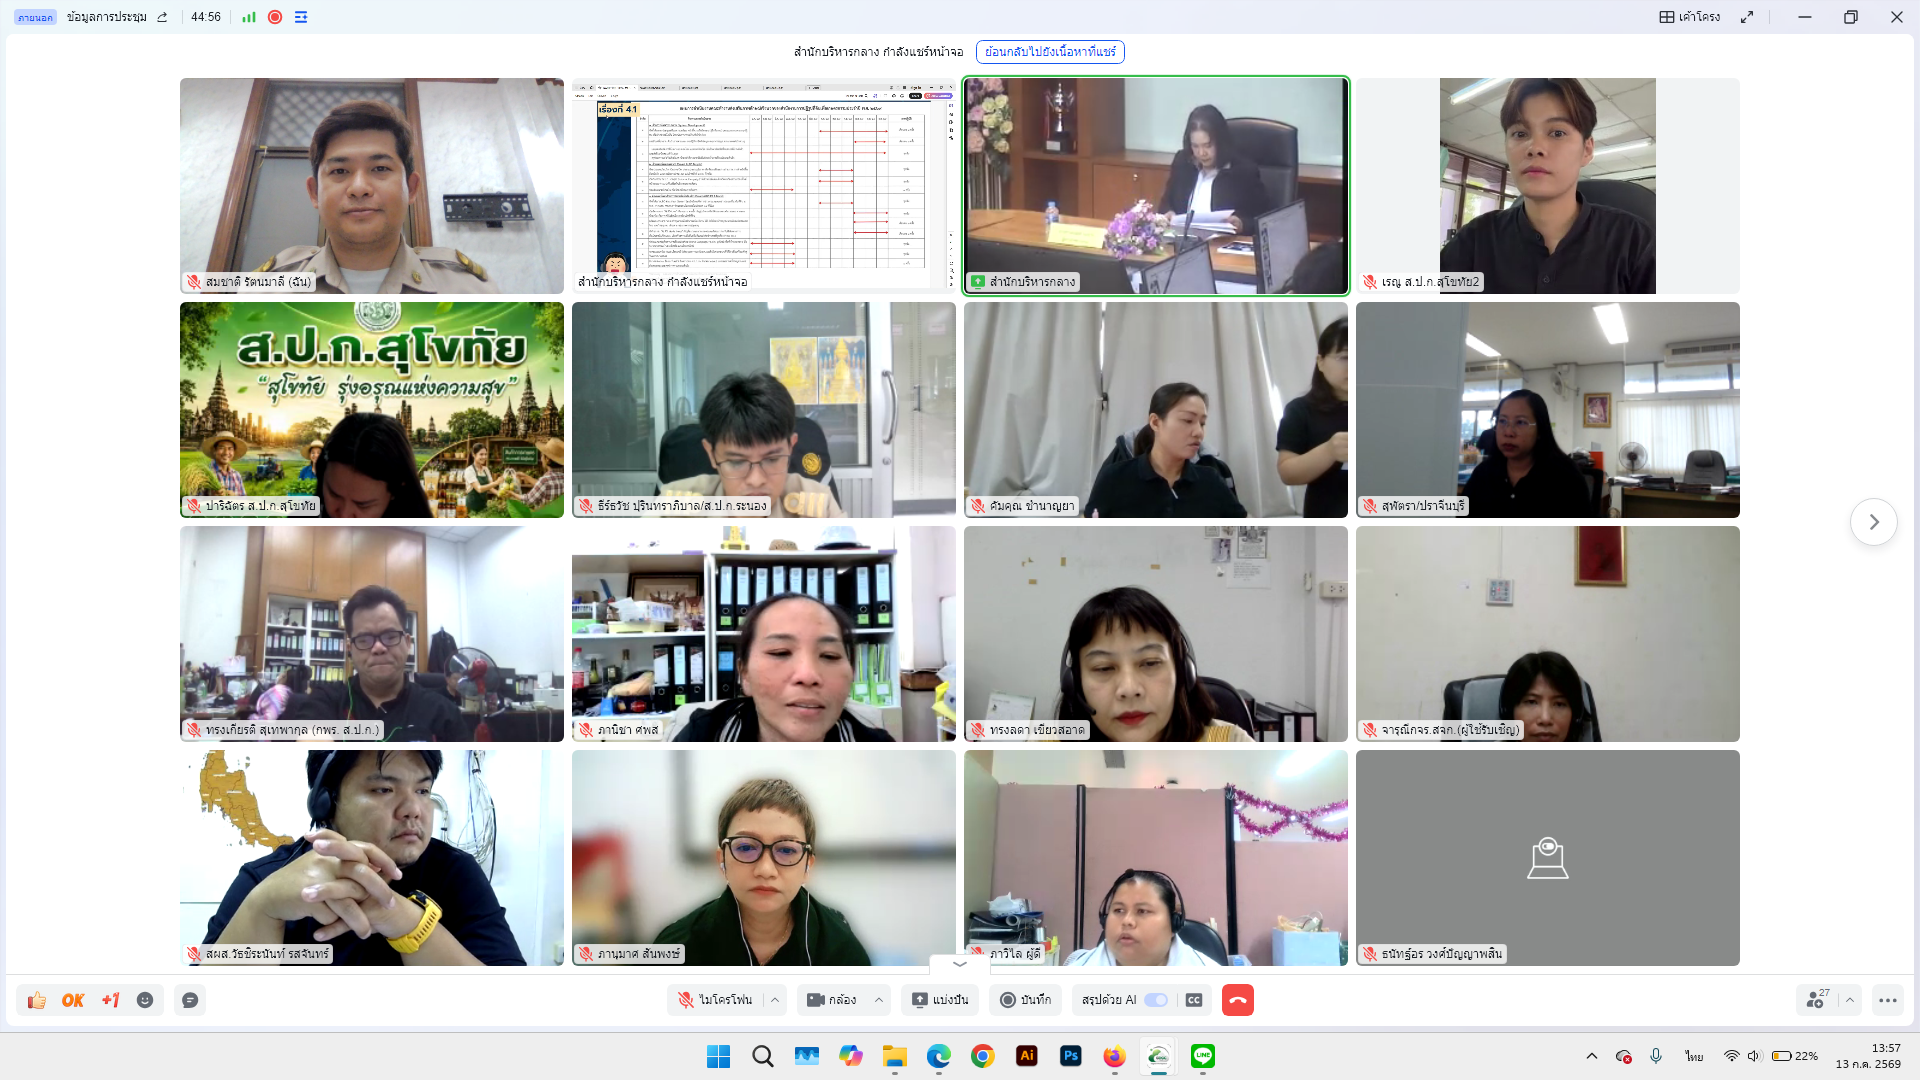Click the active speaker green mic icon
The image size is (1920, 1080).
[x=978, y=282]
